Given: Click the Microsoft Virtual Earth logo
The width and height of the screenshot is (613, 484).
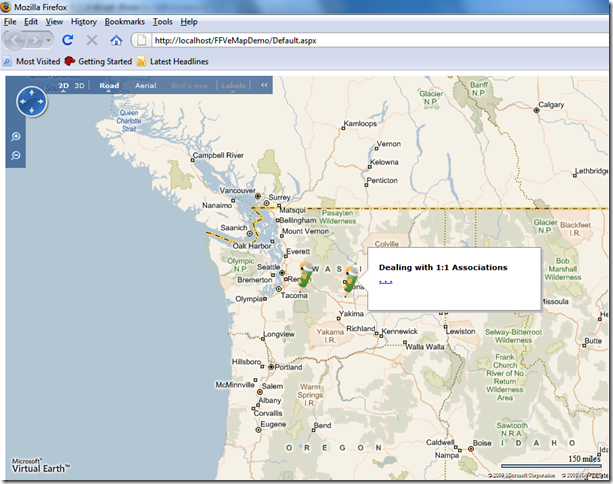Looking at the screenshot, I should point(41,465).
